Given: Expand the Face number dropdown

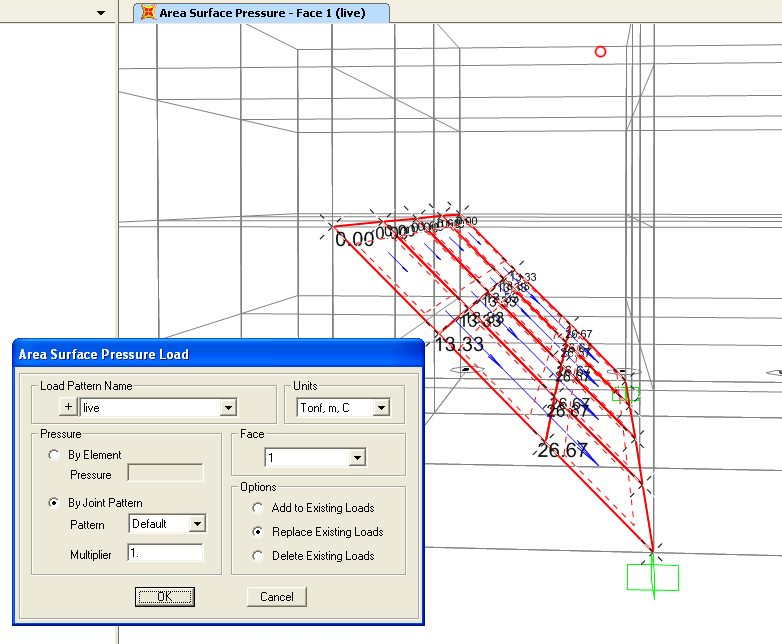Looking at the screenshot, I should click(357, 457).
